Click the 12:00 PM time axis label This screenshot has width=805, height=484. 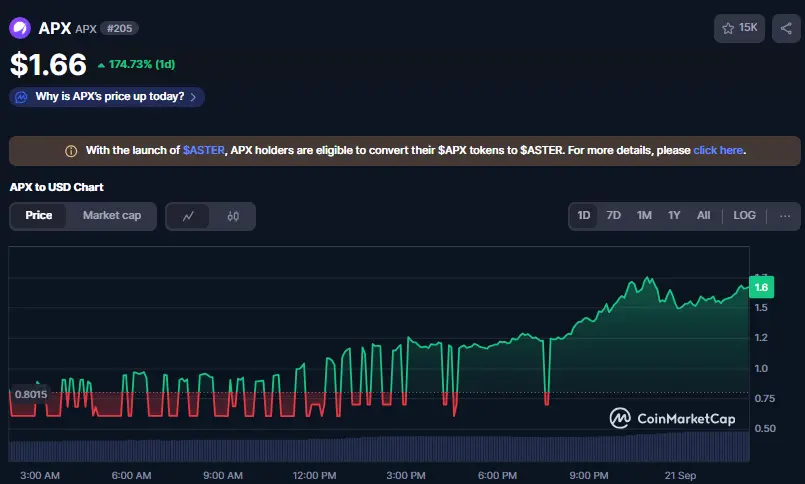pos(314,476)
